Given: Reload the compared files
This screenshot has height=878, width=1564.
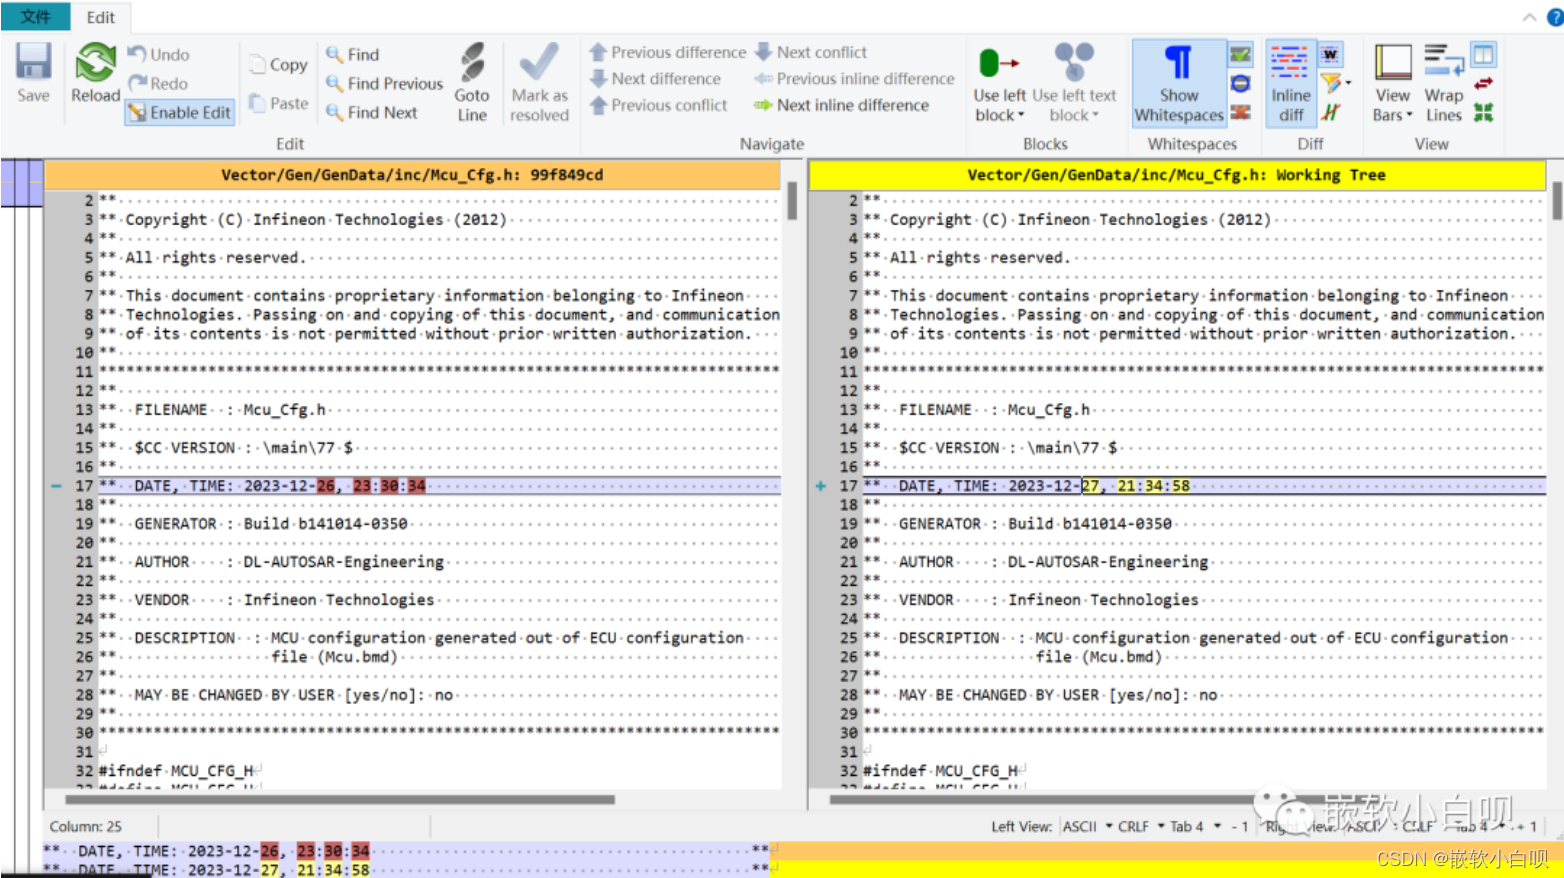Looking at the screenshot, I should point(95,73).
